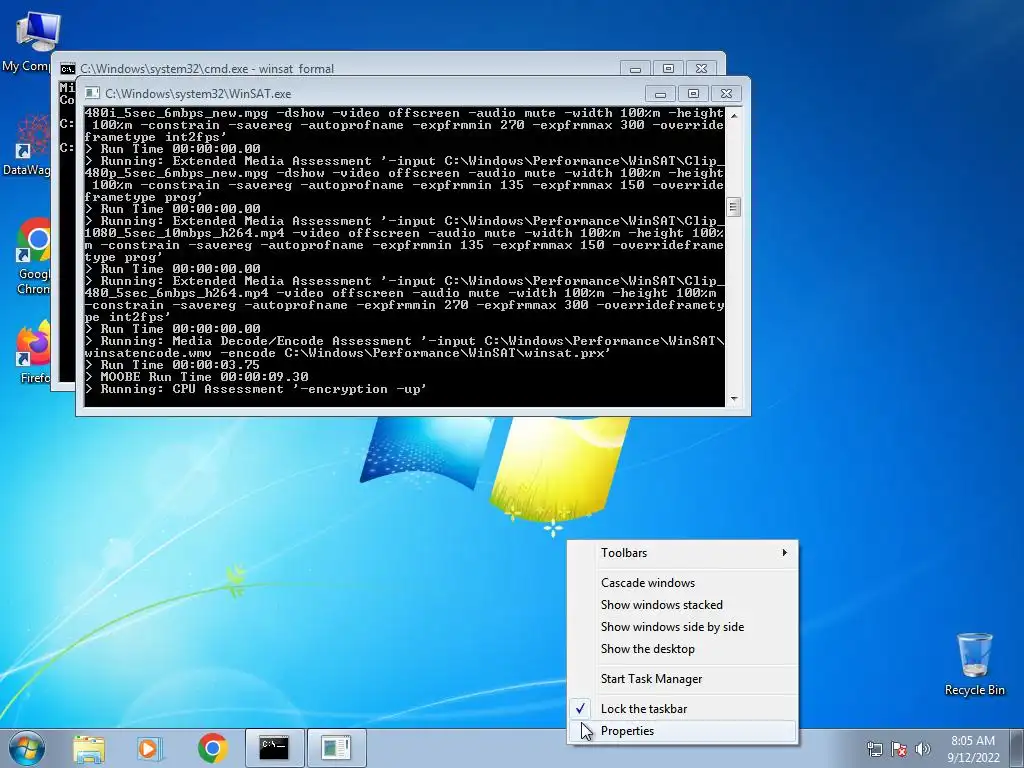Minimize the WinSAT.exe window

660,94
